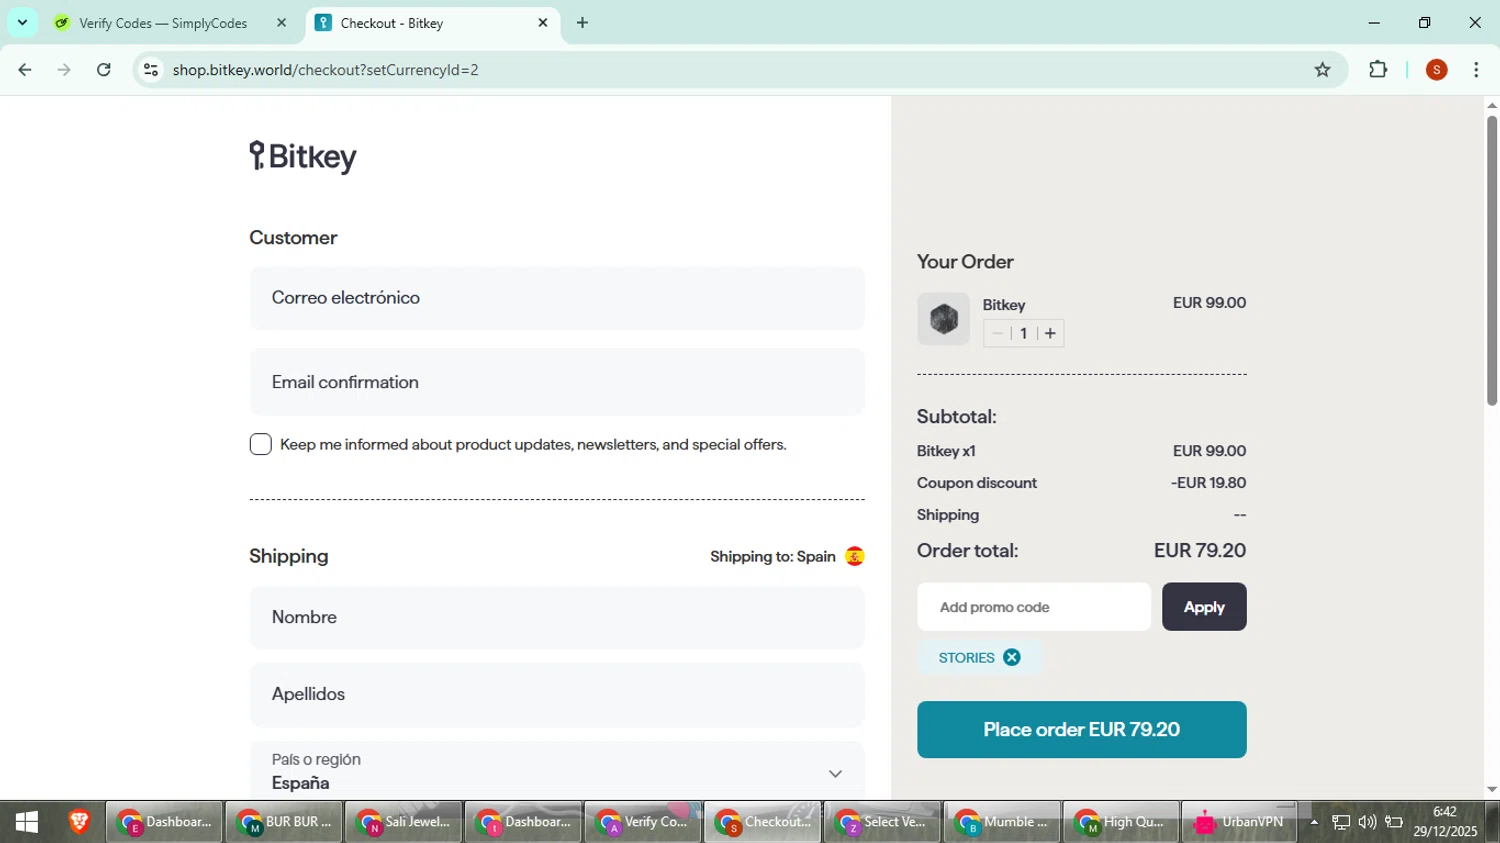Click the network tray icon
1500x843 pixels.
pyautogui.click(x=1341, y=822)
